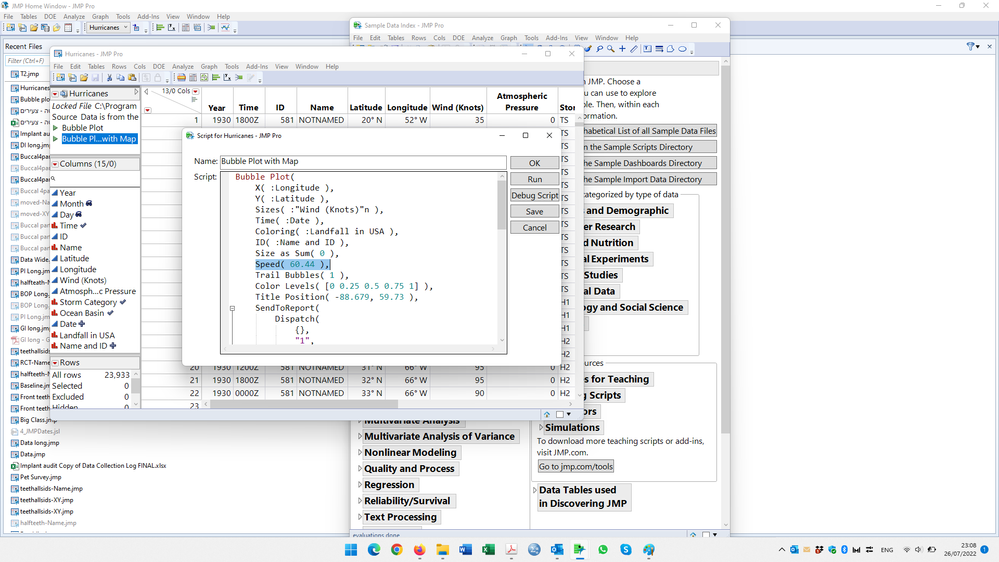Image resolution: width=999 pixels, height=562 pixels.
Task: Open the Hurricanes table red triangle menu
Action: click(x=55, y=94)
